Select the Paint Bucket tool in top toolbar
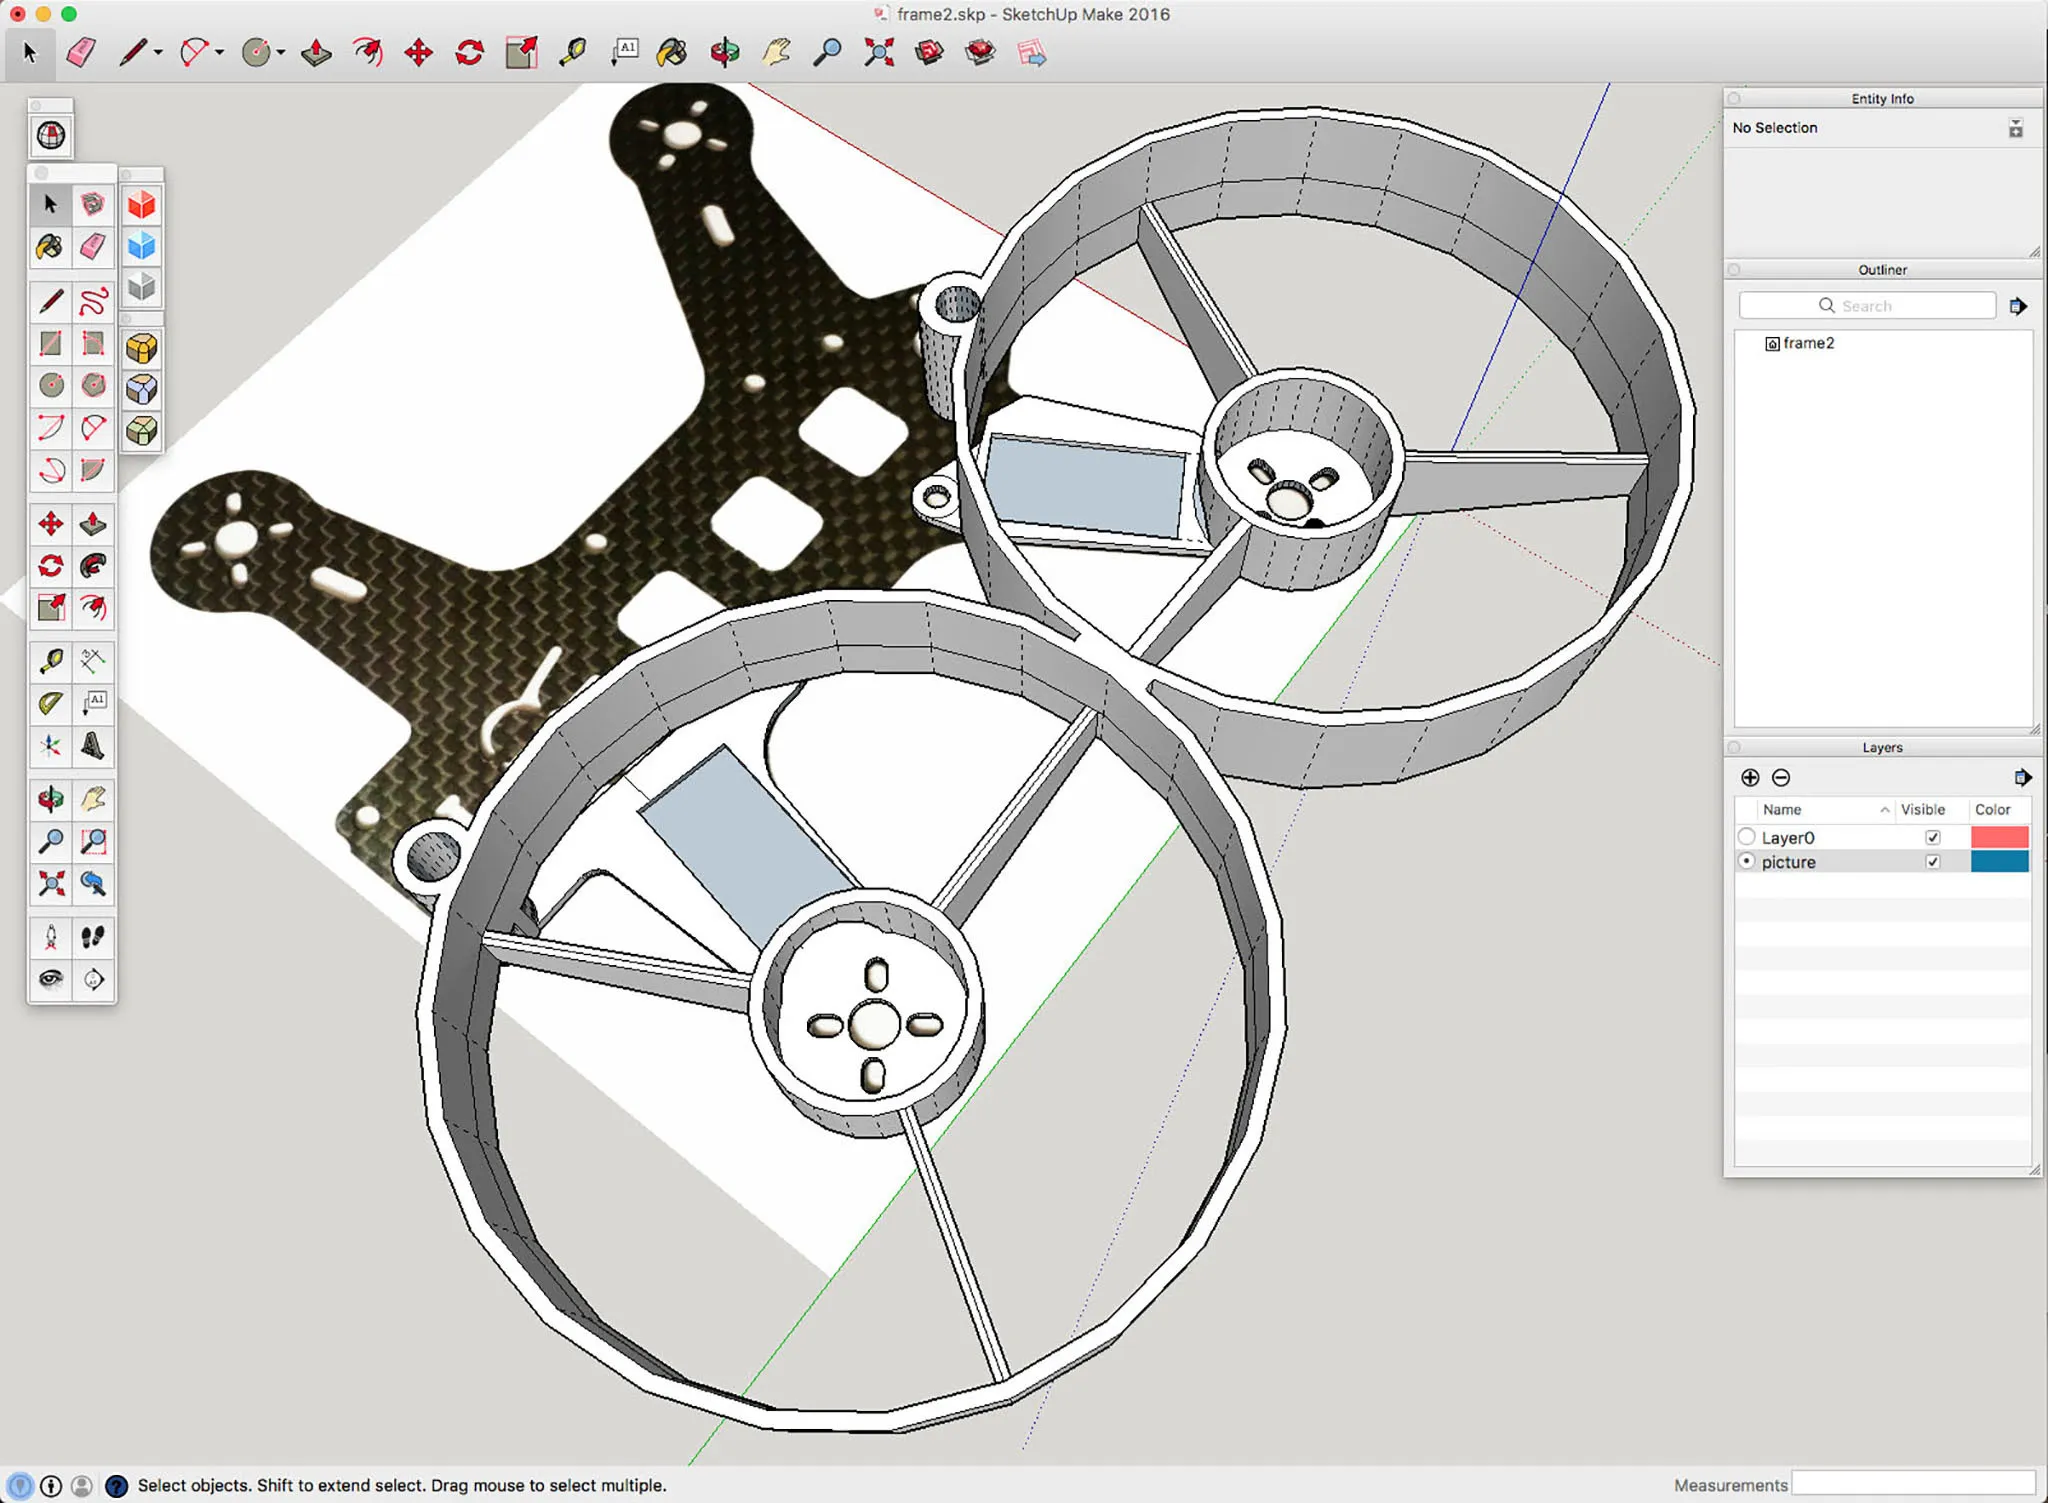 point(672,52)
